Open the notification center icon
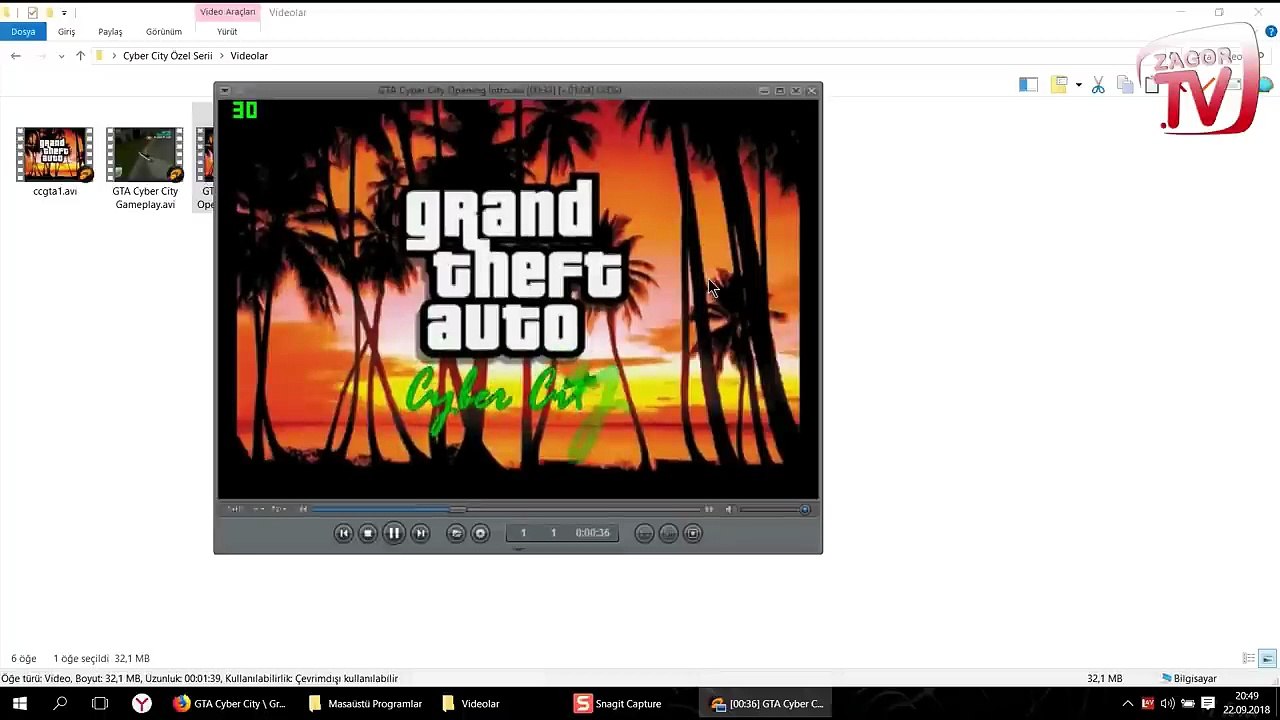This screenshot has height=720, width=1280. (x=1208, y=703)
